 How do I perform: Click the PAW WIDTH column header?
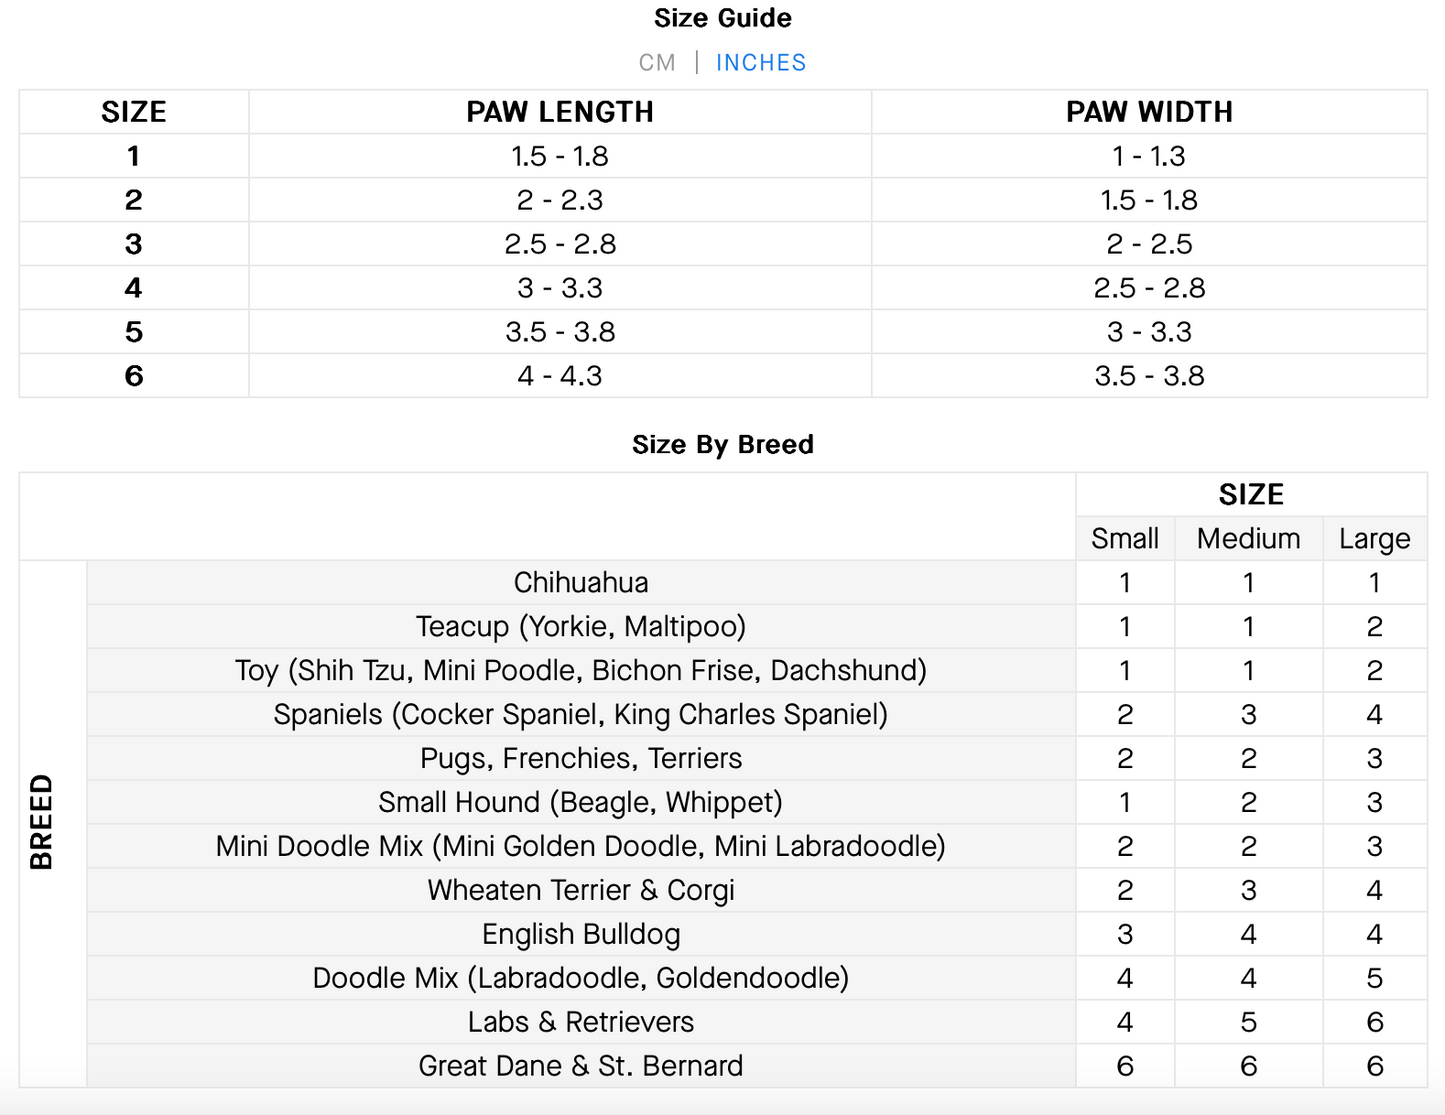click(x=1149, y=112)
